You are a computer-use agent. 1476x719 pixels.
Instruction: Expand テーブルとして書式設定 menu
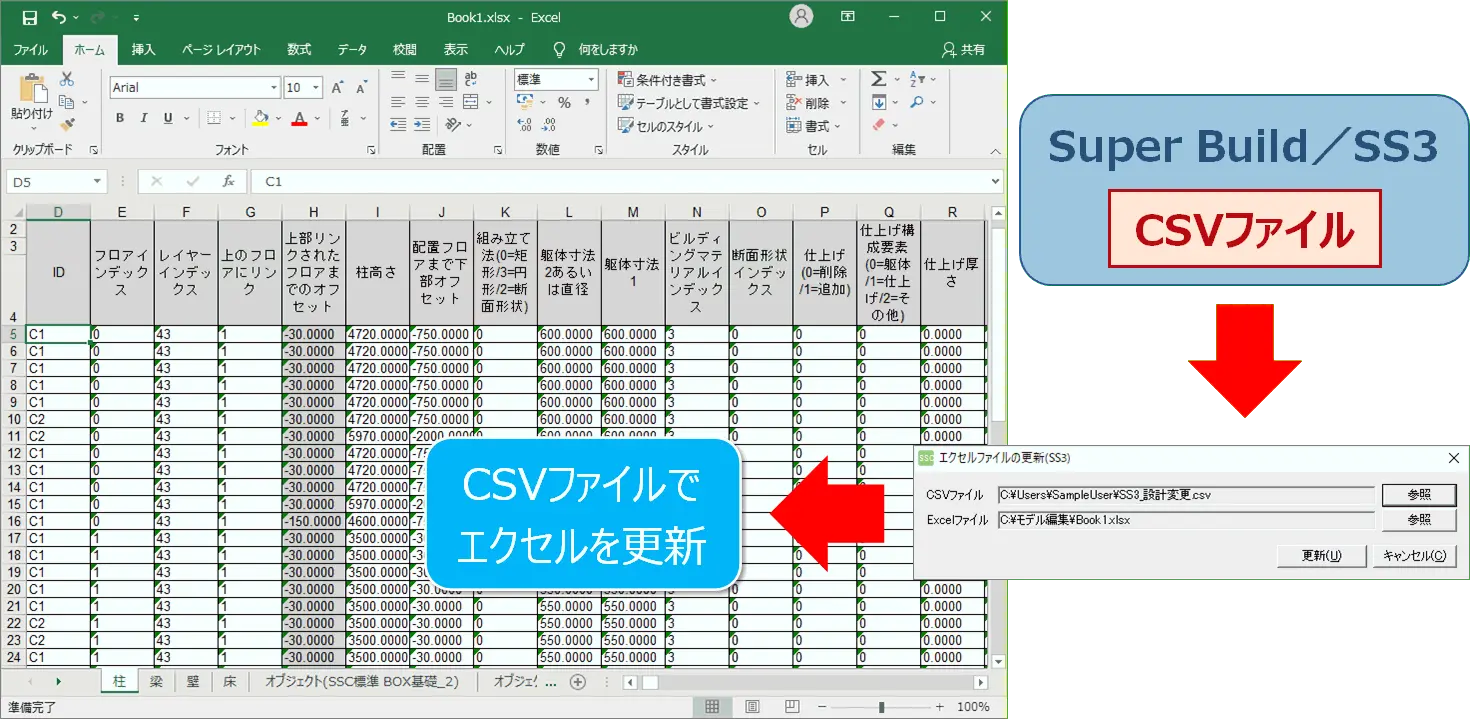coord(689,103)
